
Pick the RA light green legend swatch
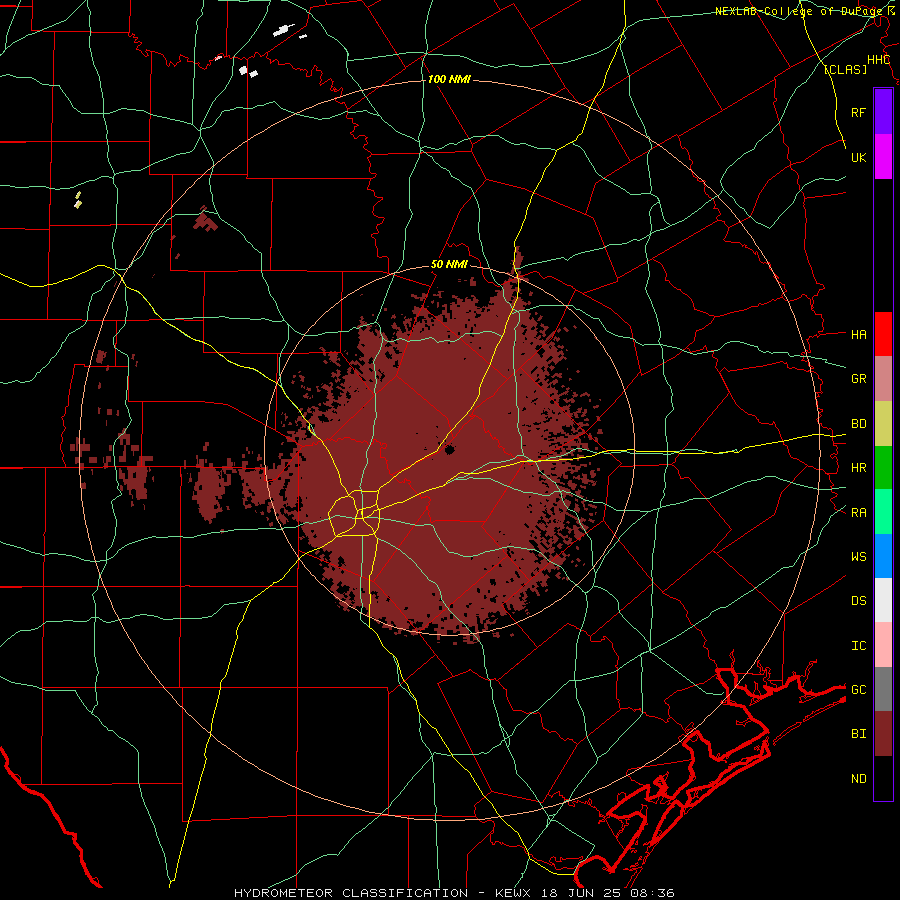[883, 512]
